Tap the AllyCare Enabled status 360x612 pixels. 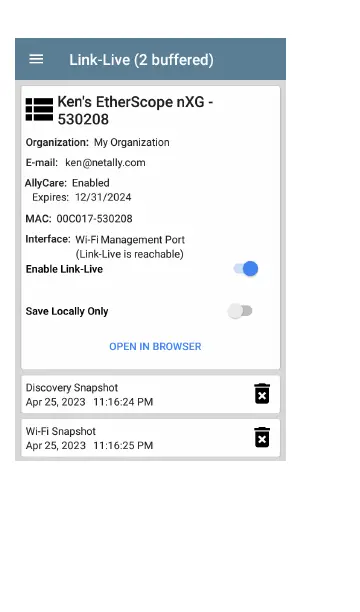click(91, 183)
